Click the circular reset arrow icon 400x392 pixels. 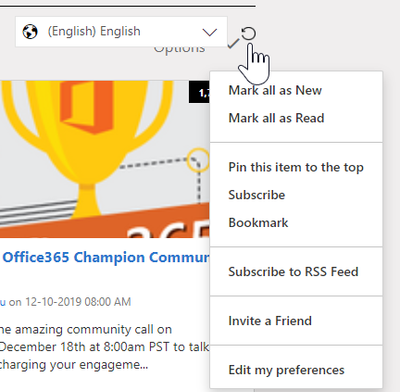click(248, 33)
